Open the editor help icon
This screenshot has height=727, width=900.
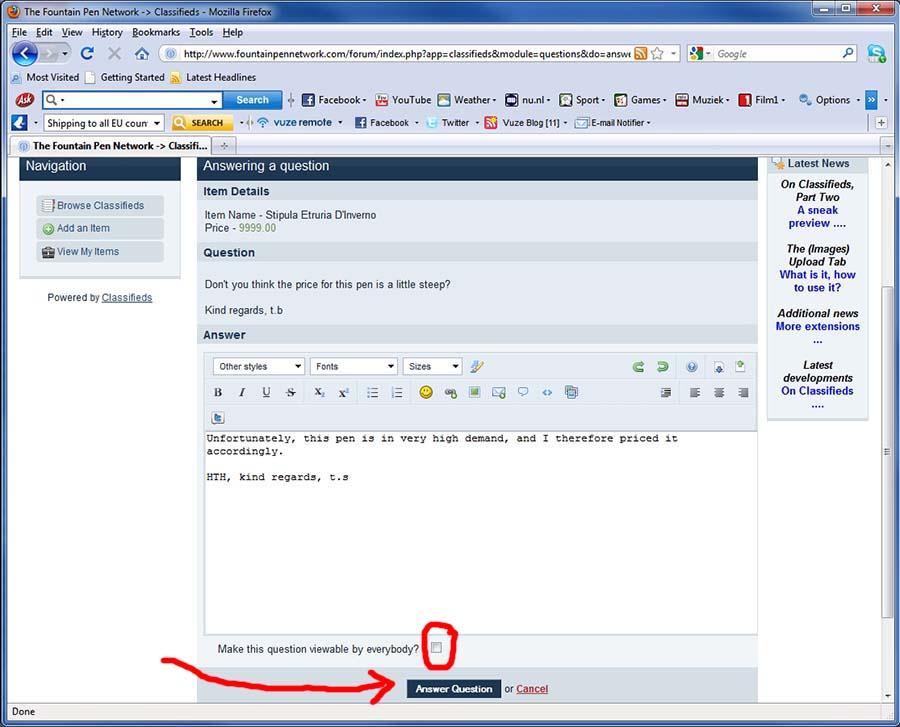pyautogui.click(x=691, y=367)
